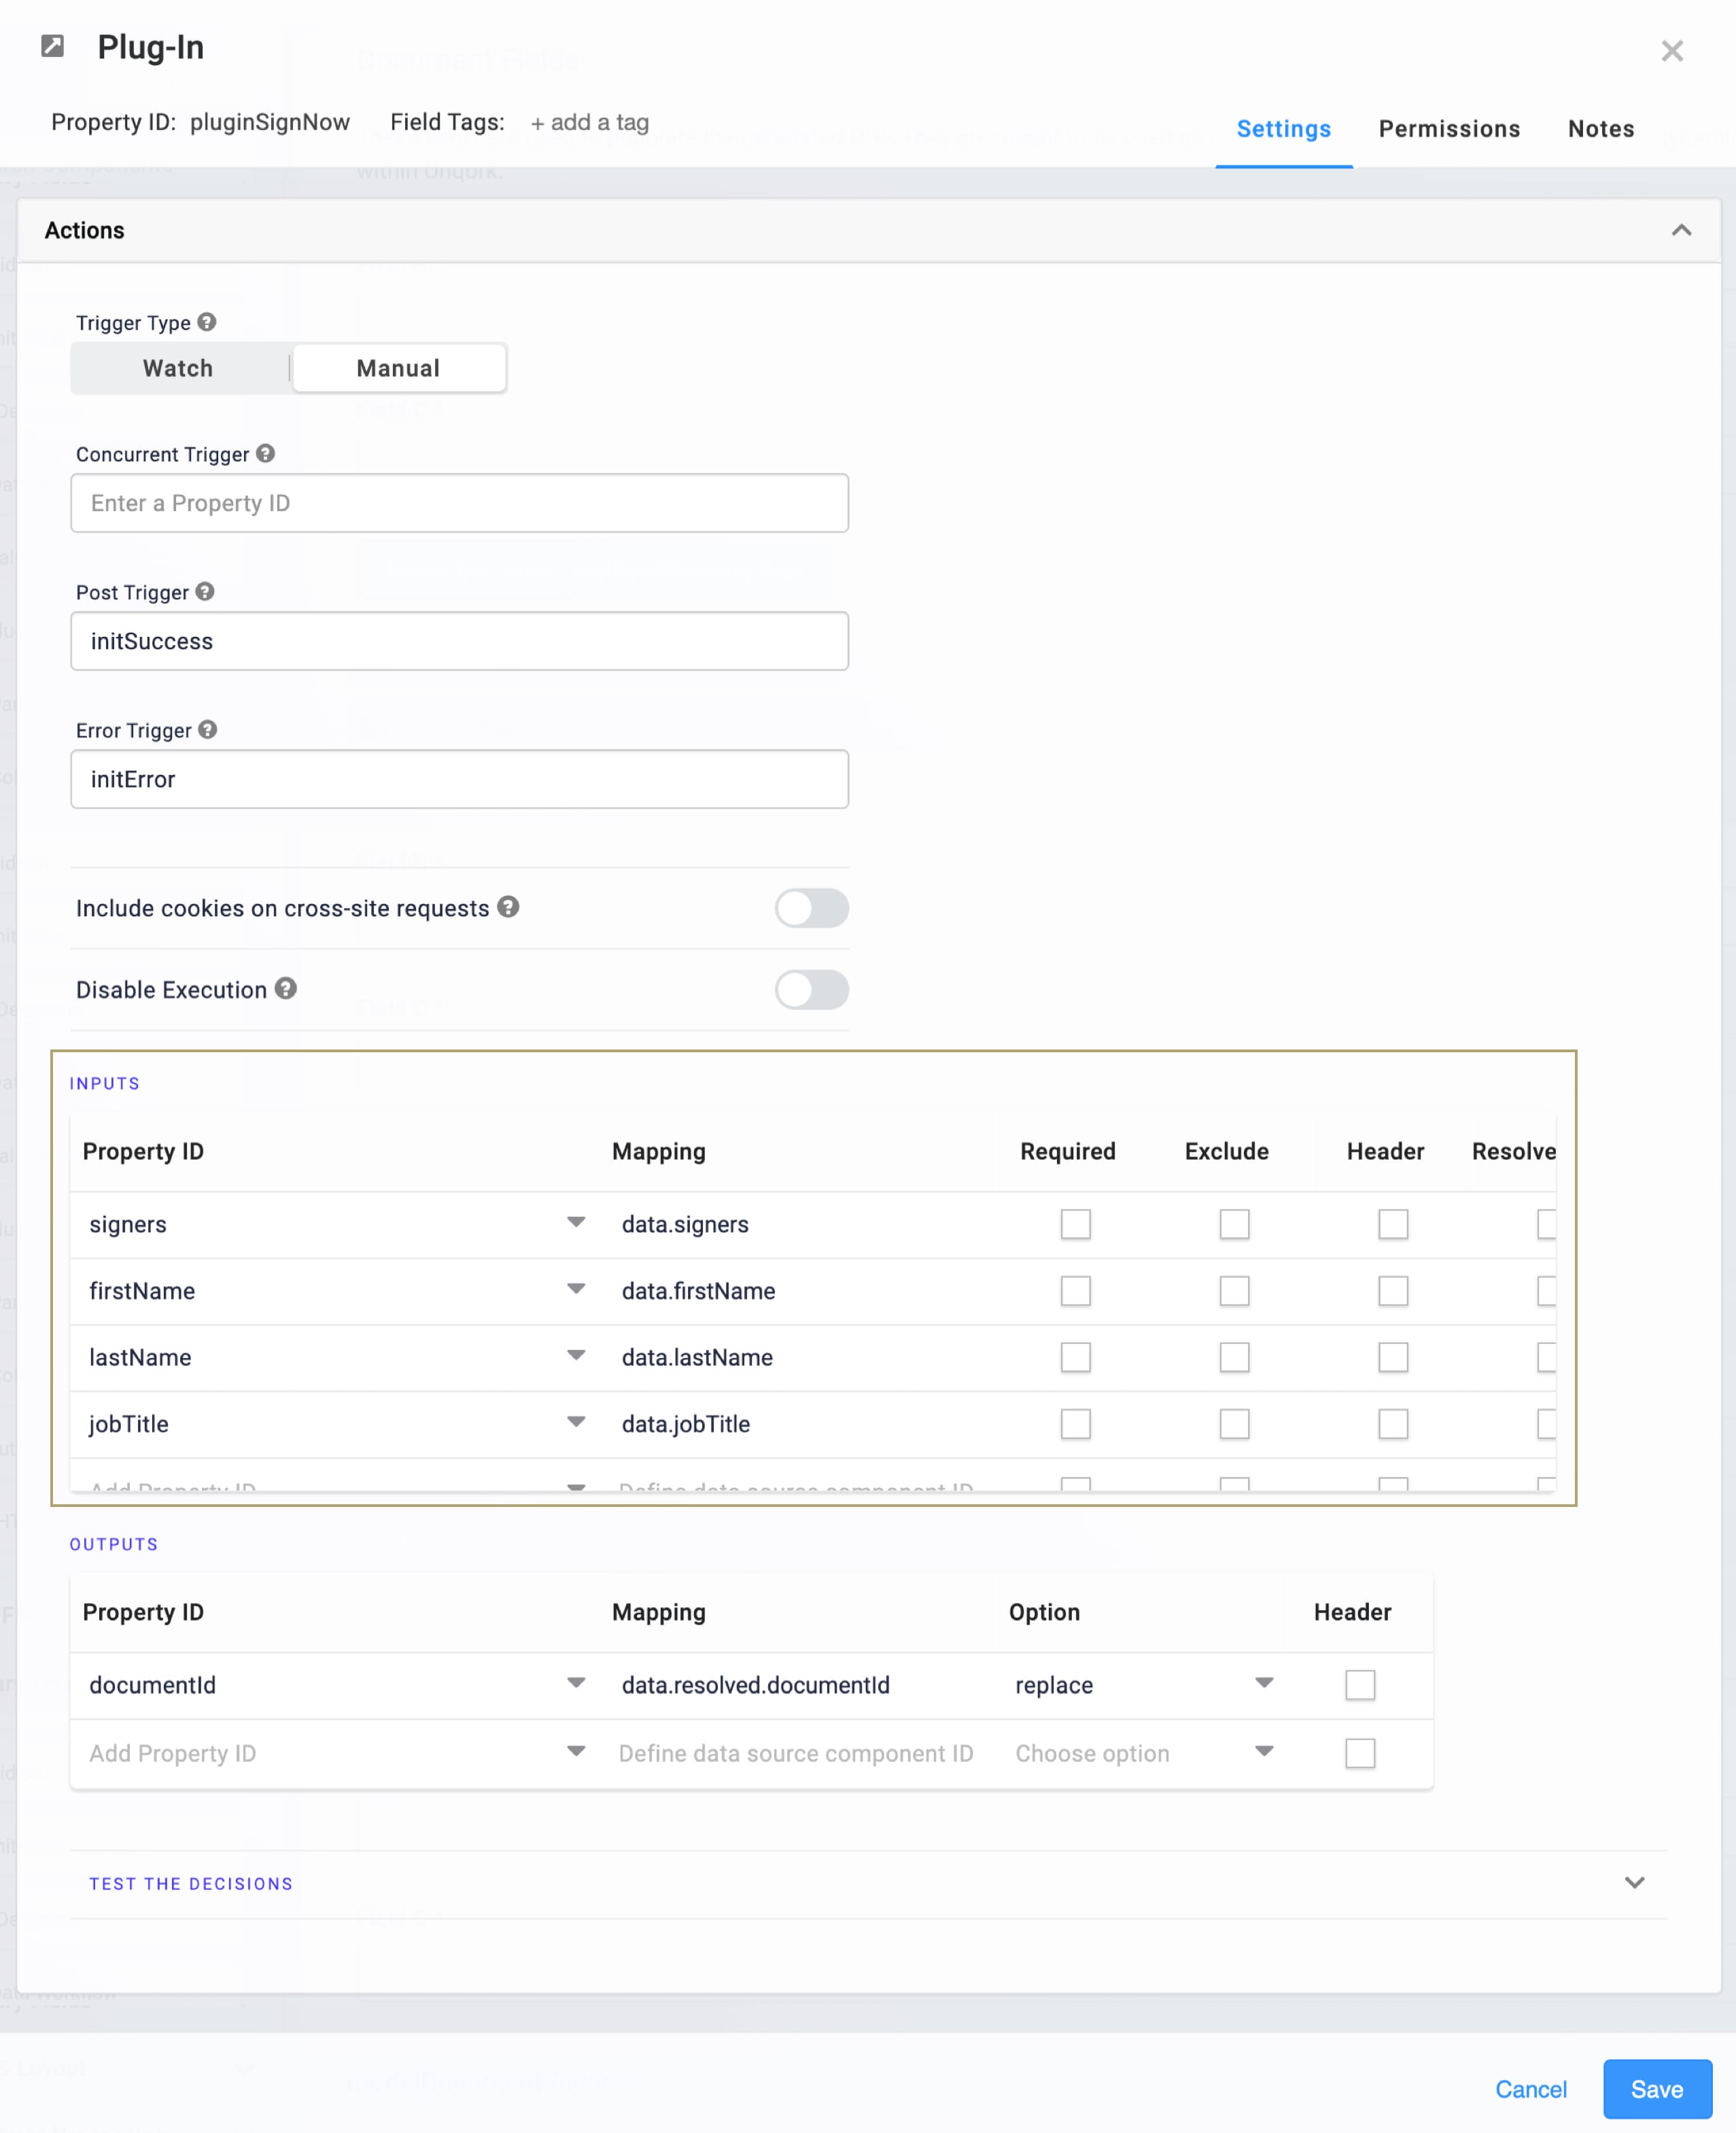
Task: Switch to the Permissions tab
Action: point(1449,129)
